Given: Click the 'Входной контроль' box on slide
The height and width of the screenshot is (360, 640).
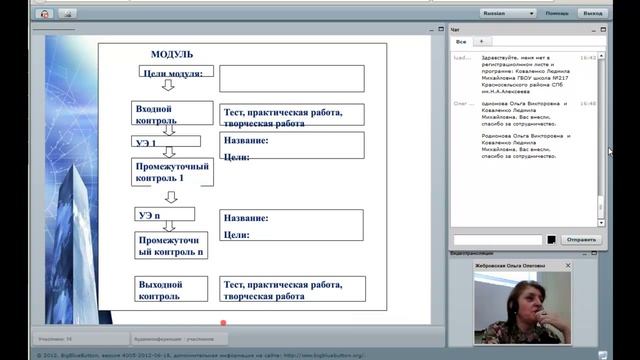Looking at the screenshot, I should pos(172,113).
